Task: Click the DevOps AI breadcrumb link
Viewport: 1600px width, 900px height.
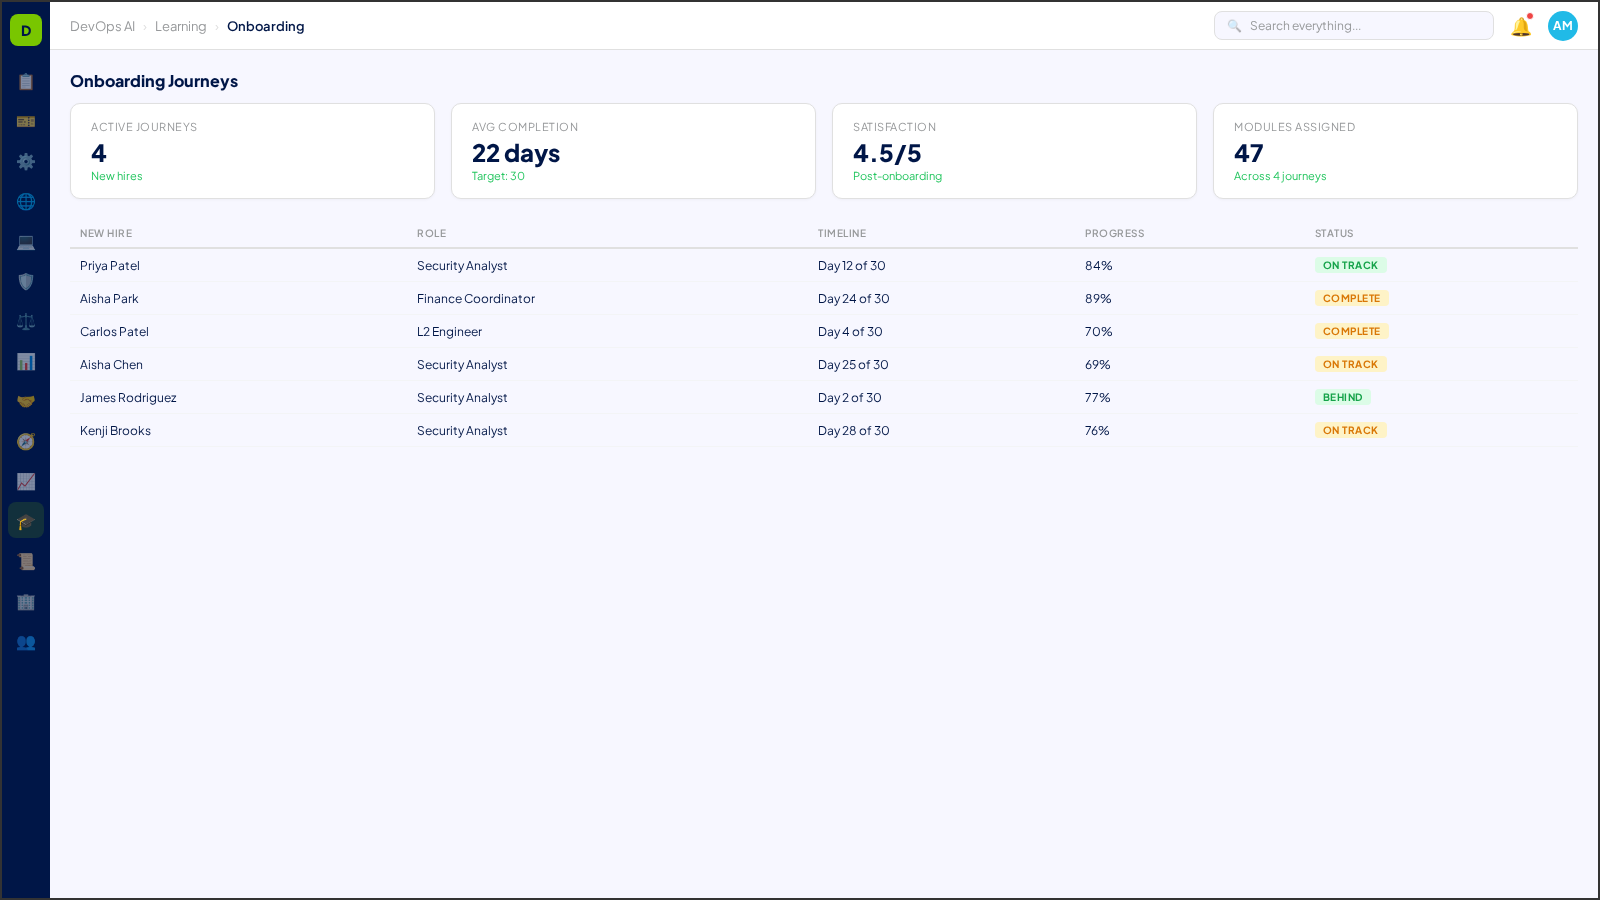Action: [x=102, y=26]
